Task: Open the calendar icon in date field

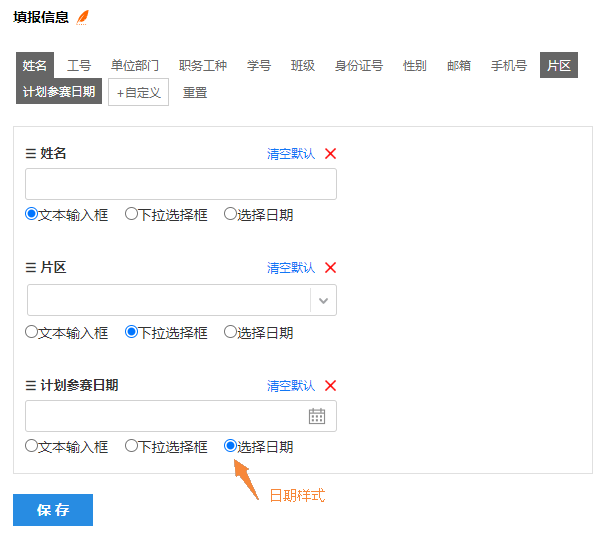Action: click(x=317, y=416)
